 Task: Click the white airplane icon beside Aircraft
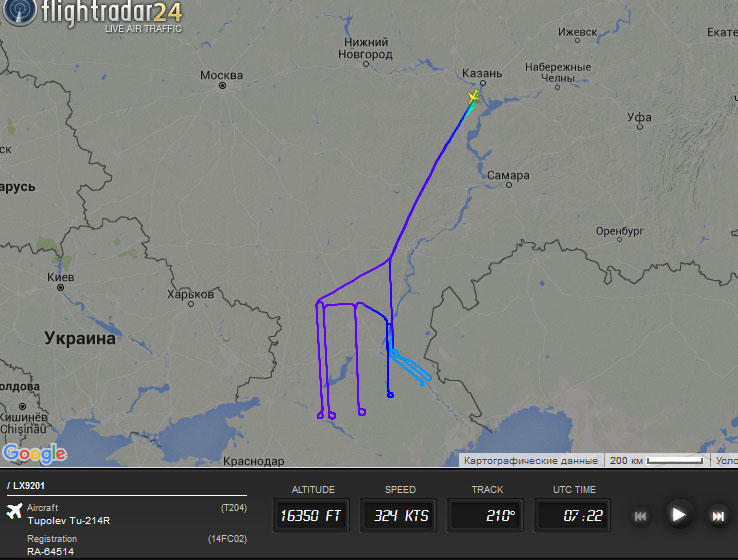click(15, 511)
